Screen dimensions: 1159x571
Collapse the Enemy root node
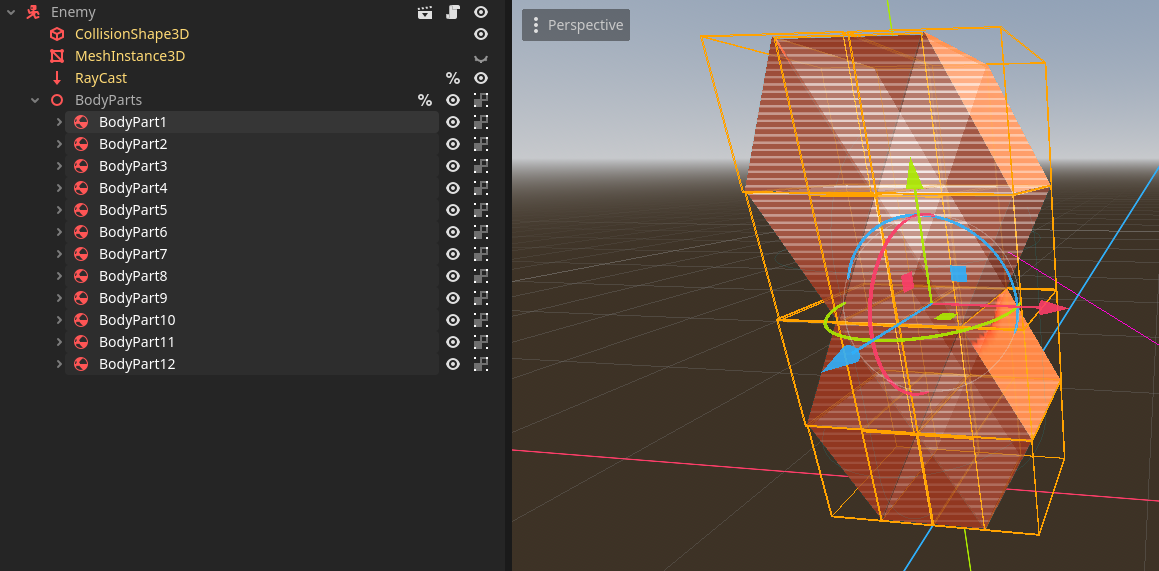(11, 12)
